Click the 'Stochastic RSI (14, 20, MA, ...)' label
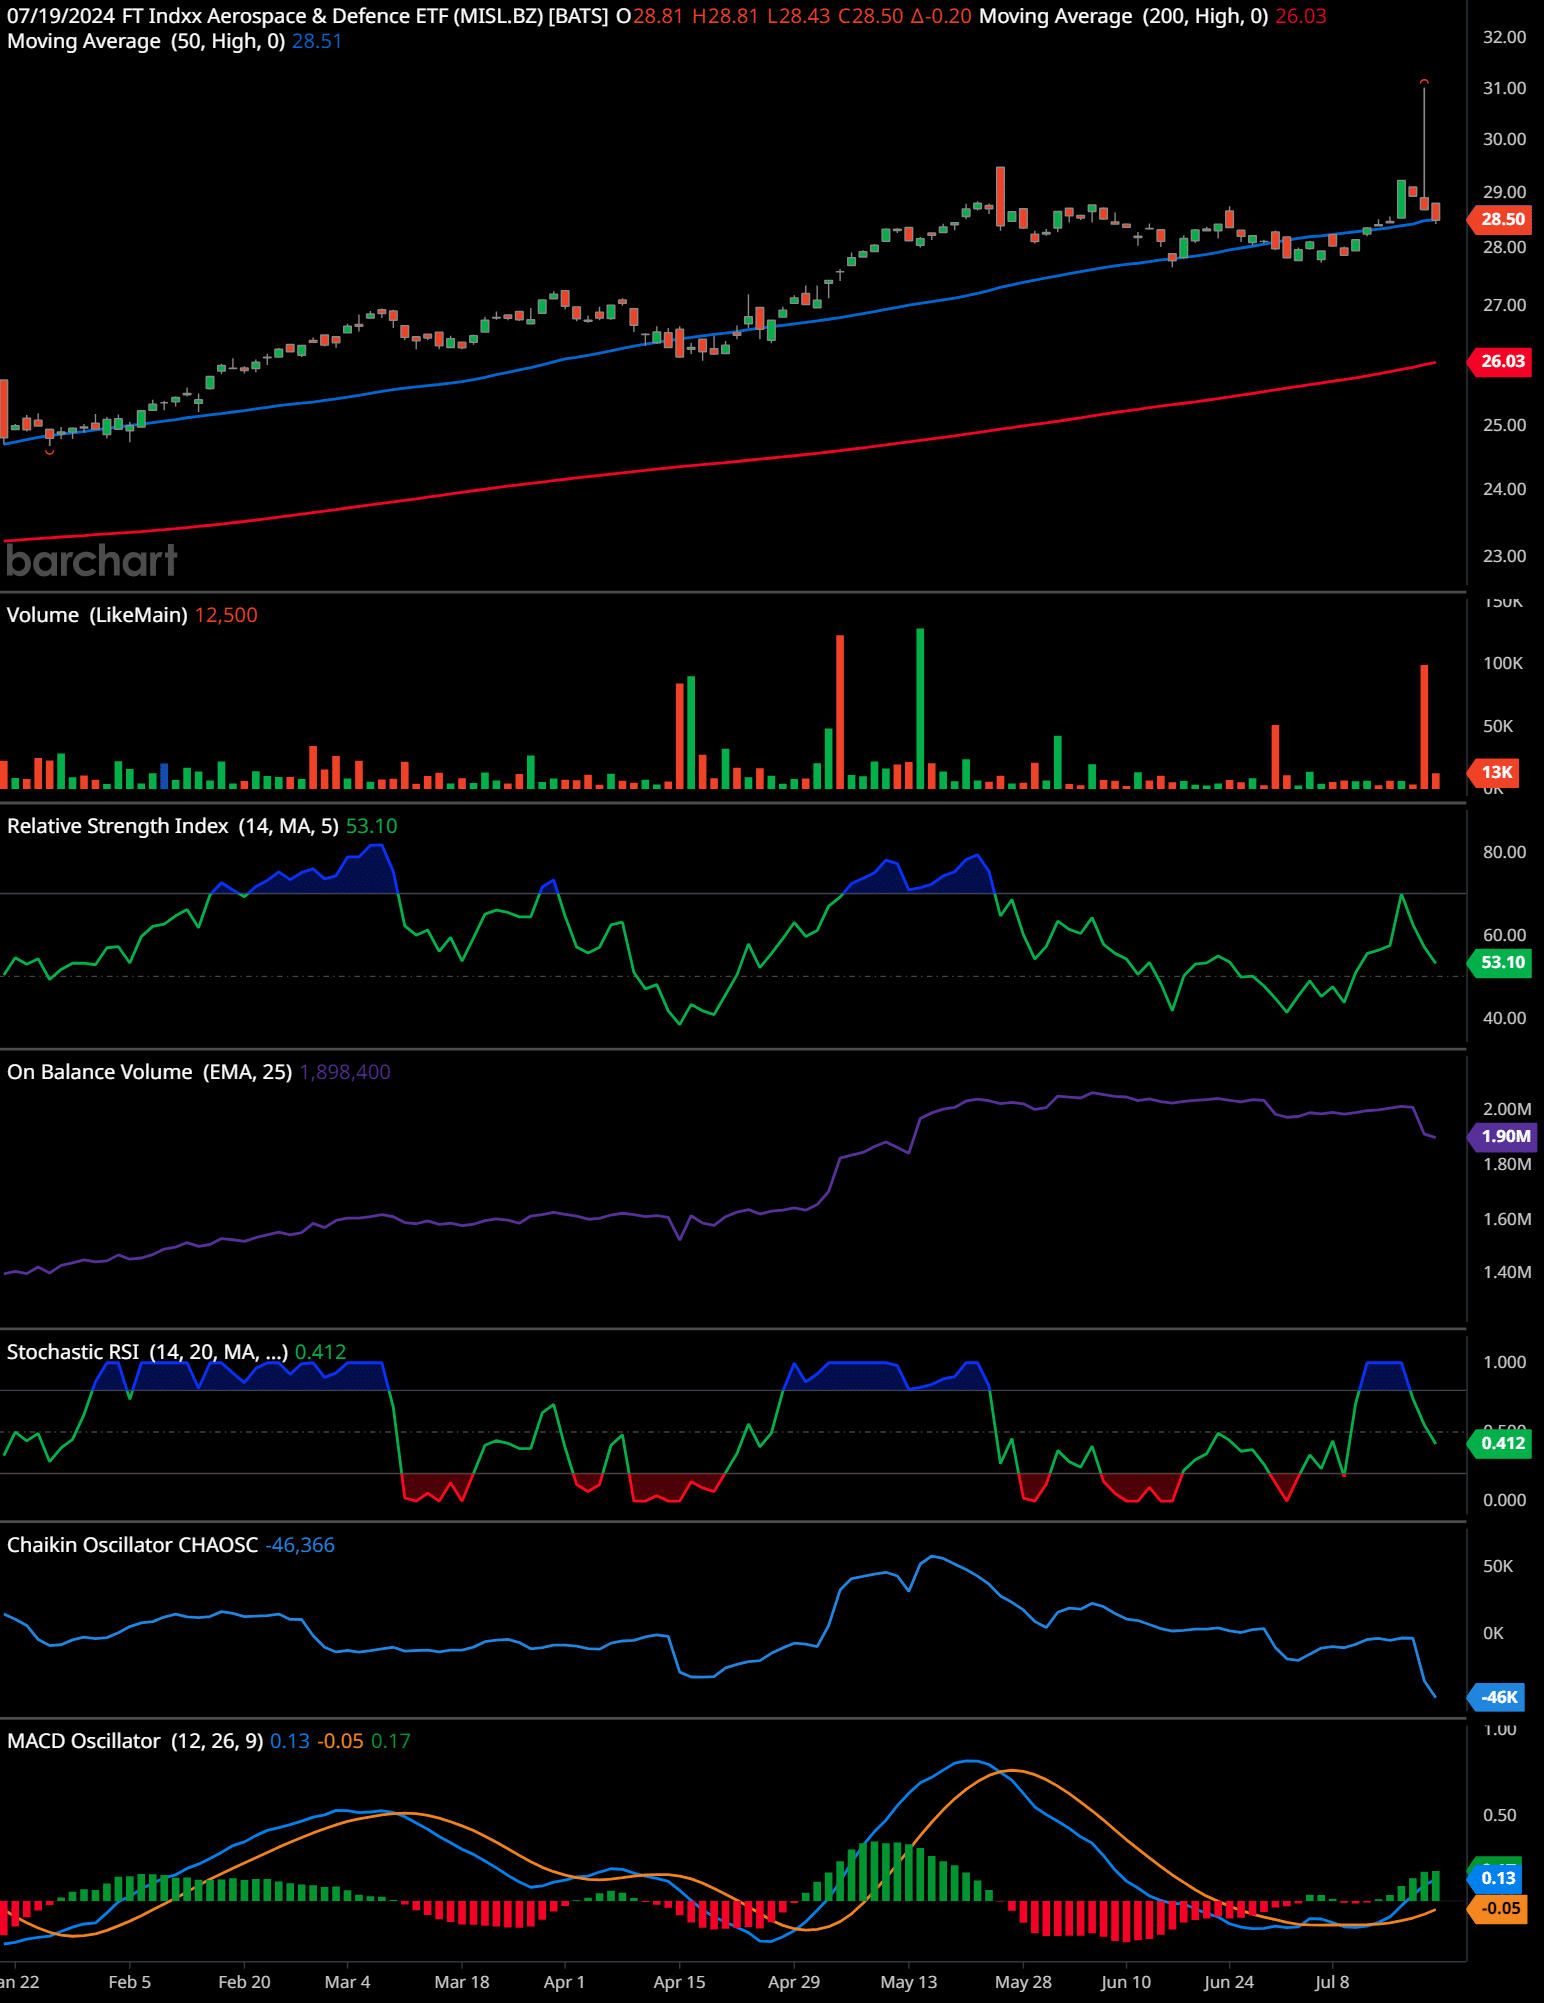Screen dimensions: 1544x2003 pos(147,1352)
